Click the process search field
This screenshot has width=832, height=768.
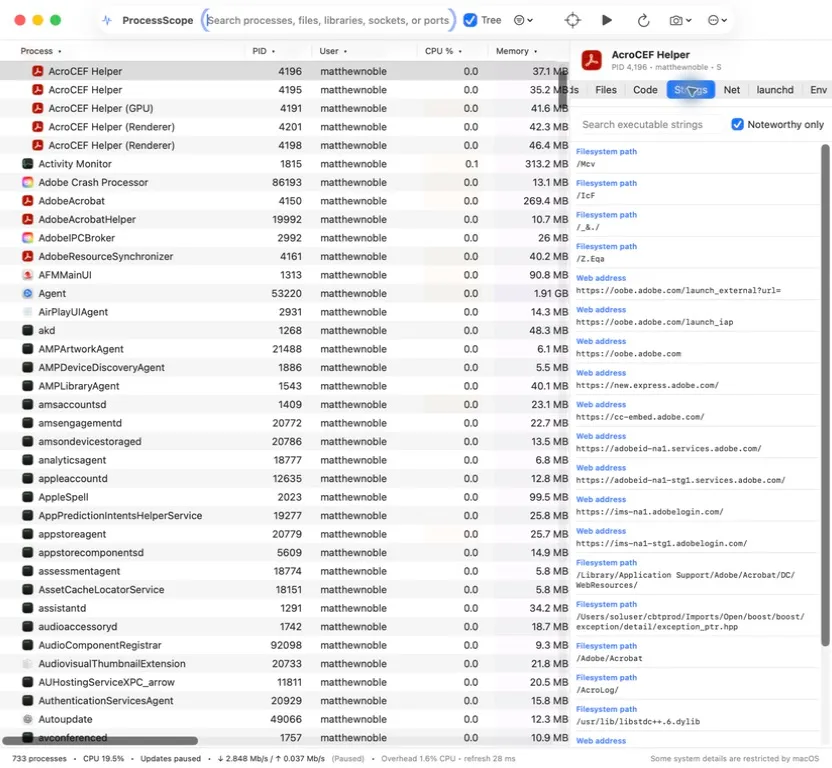pos(328,20)
